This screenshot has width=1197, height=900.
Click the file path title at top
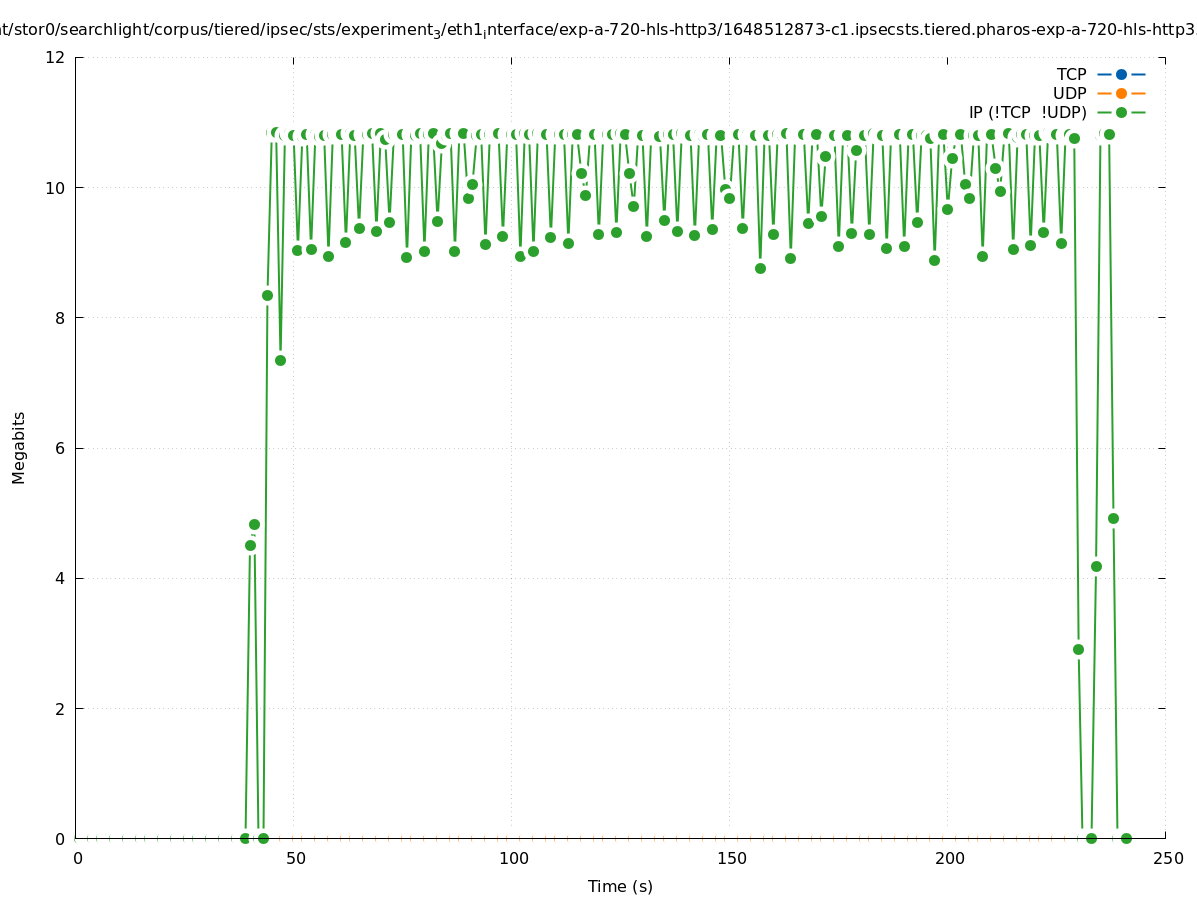pos(598,31)
